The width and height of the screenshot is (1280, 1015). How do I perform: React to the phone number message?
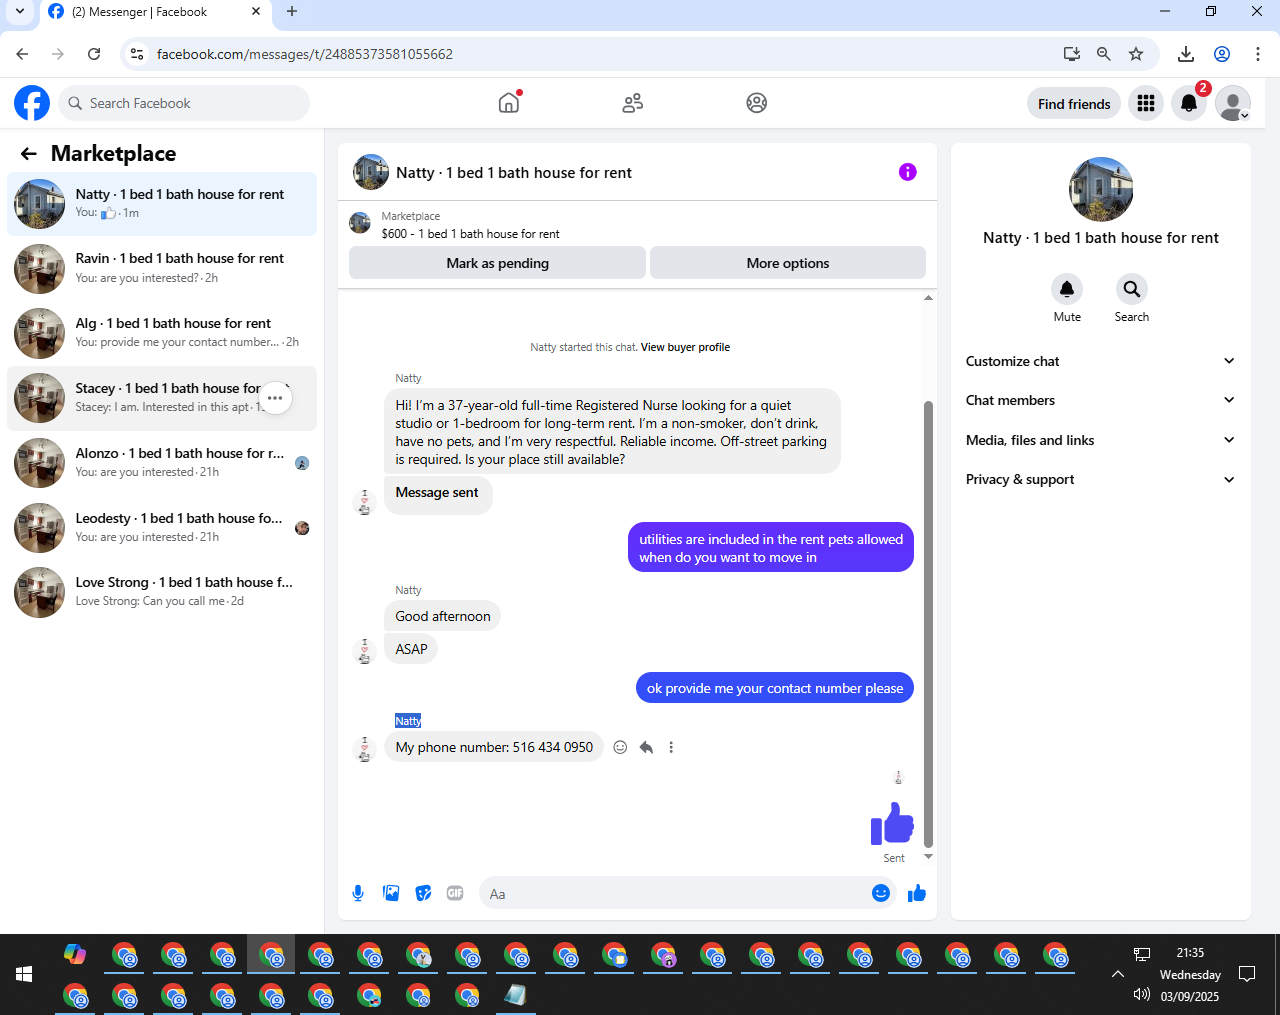tap(620, 747)
